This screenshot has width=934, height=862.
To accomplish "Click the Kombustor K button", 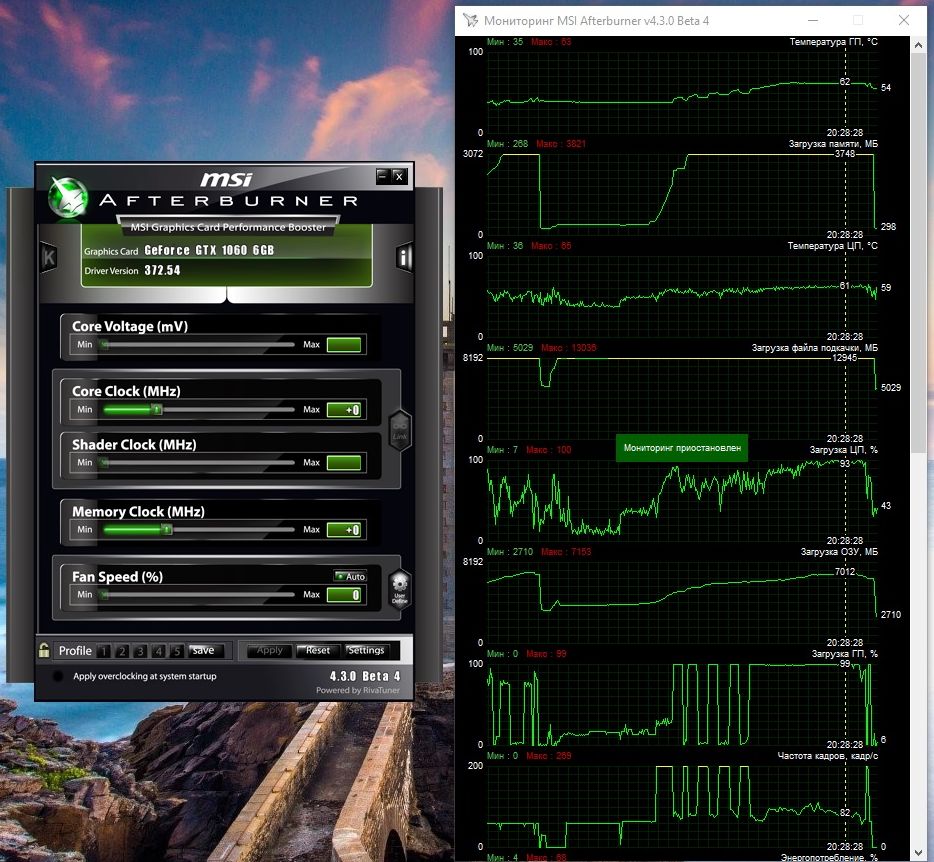I will (49, 257).
